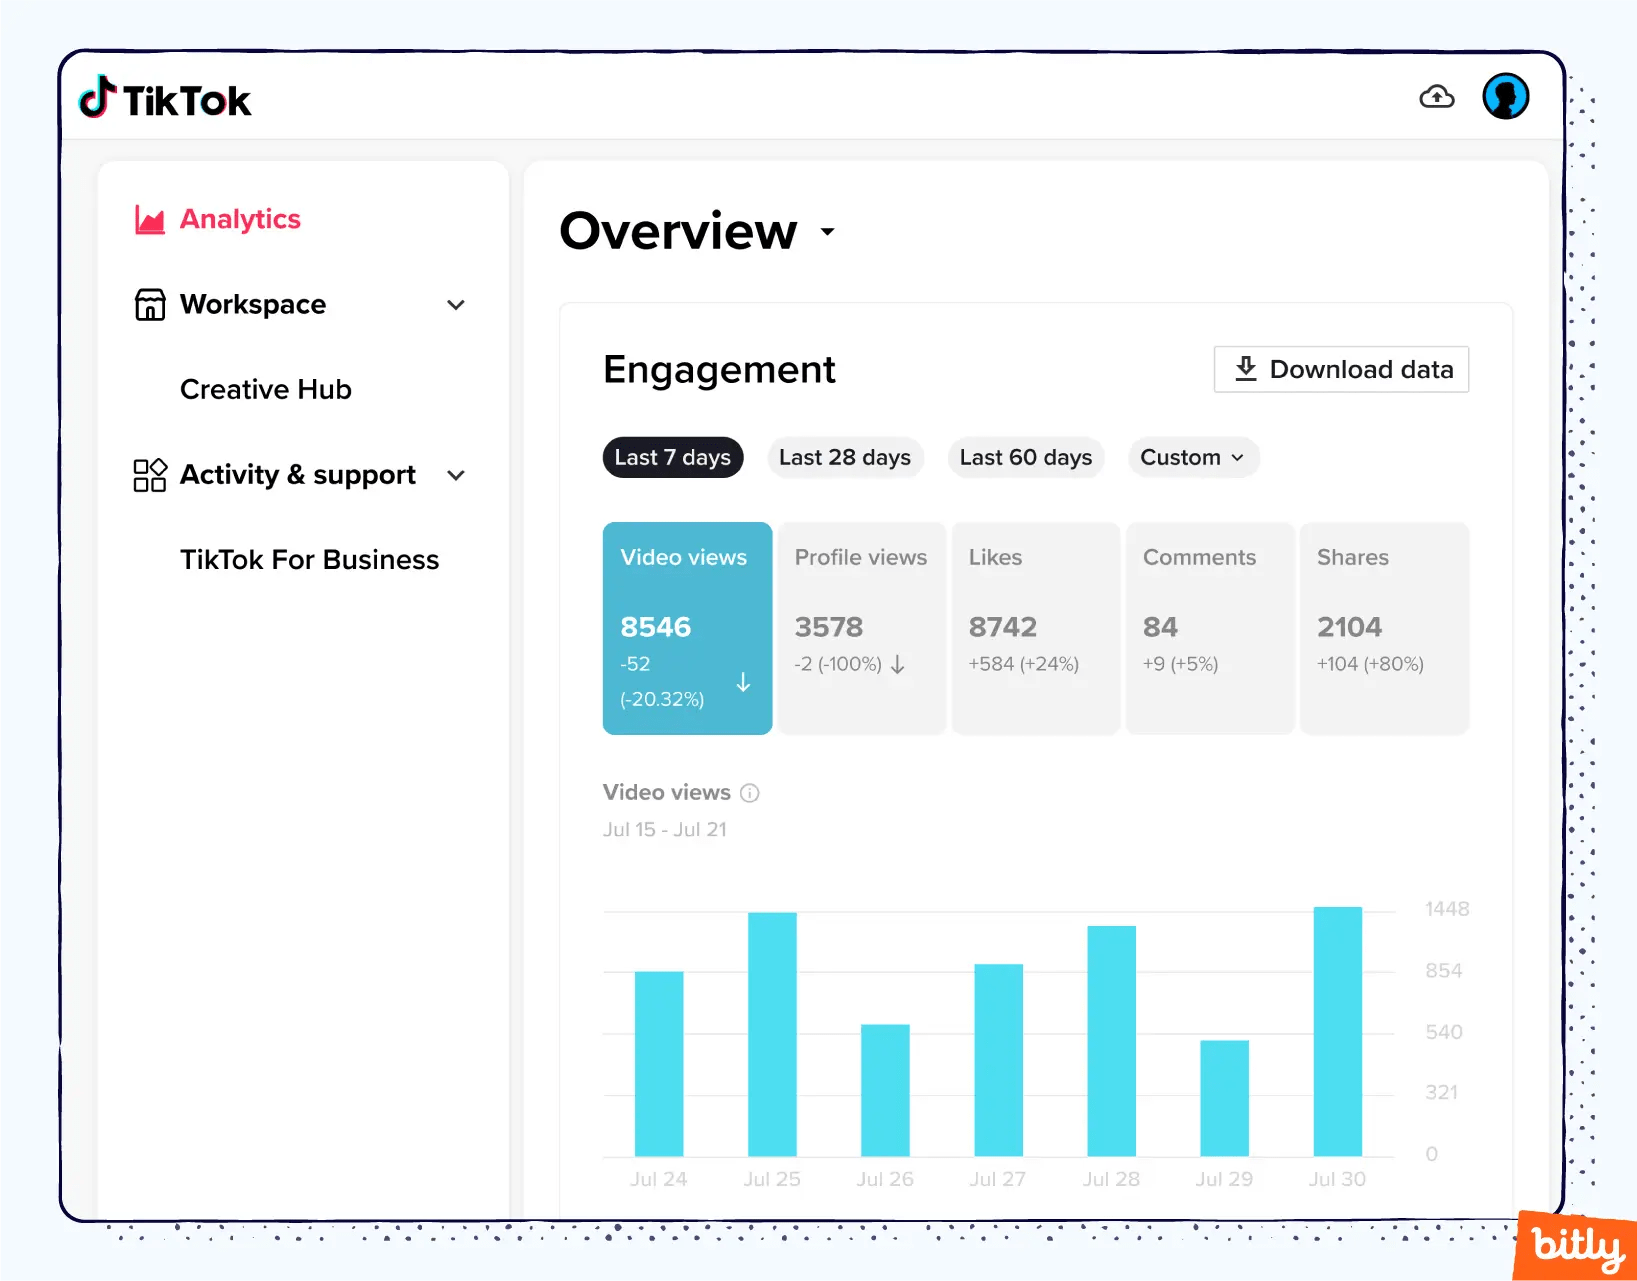The height and width of the screenshot is (1281, 1637).
Task: Open Creative Hub
Action: 265,389
